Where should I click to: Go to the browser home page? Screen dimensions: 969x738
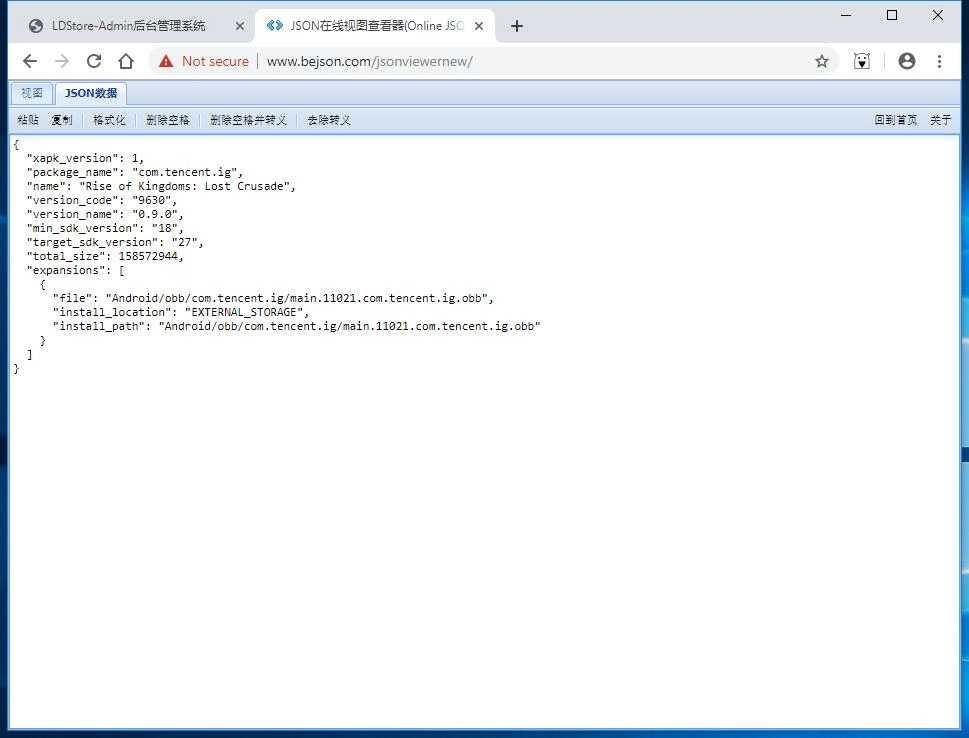126,61
